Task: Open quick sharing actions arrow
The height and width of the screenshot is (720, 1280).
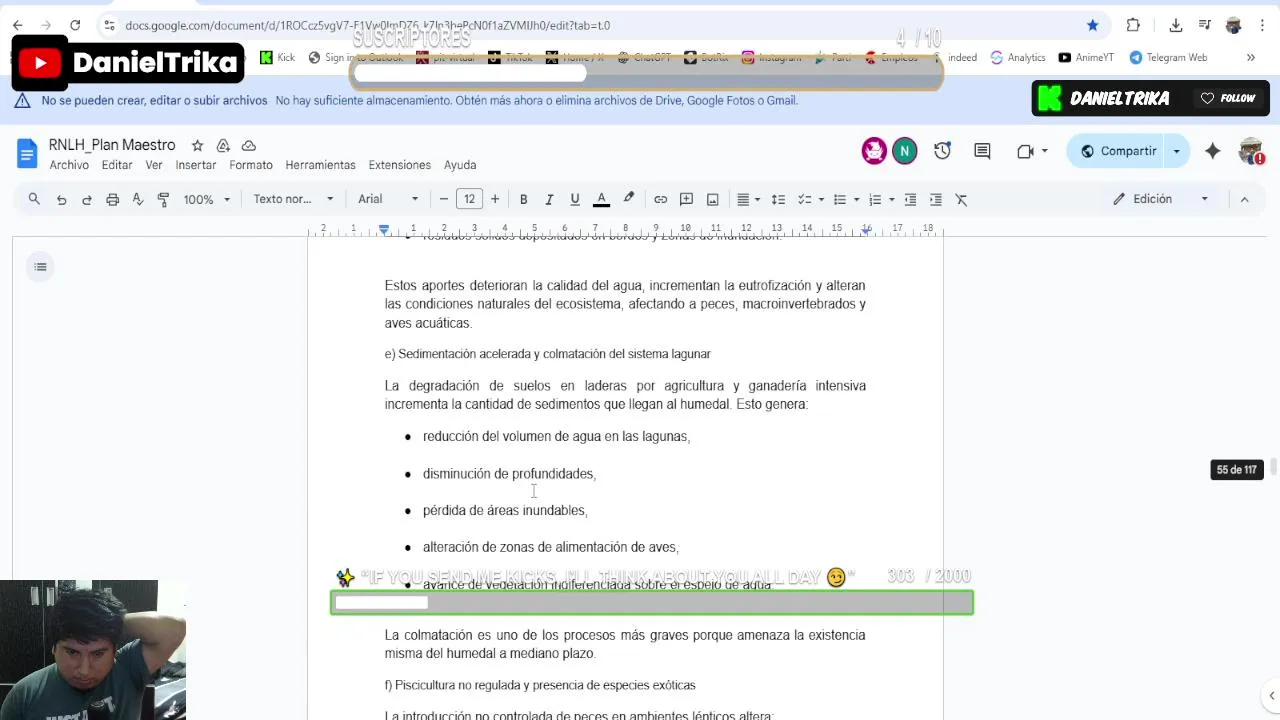Action: pos(1177,151)
